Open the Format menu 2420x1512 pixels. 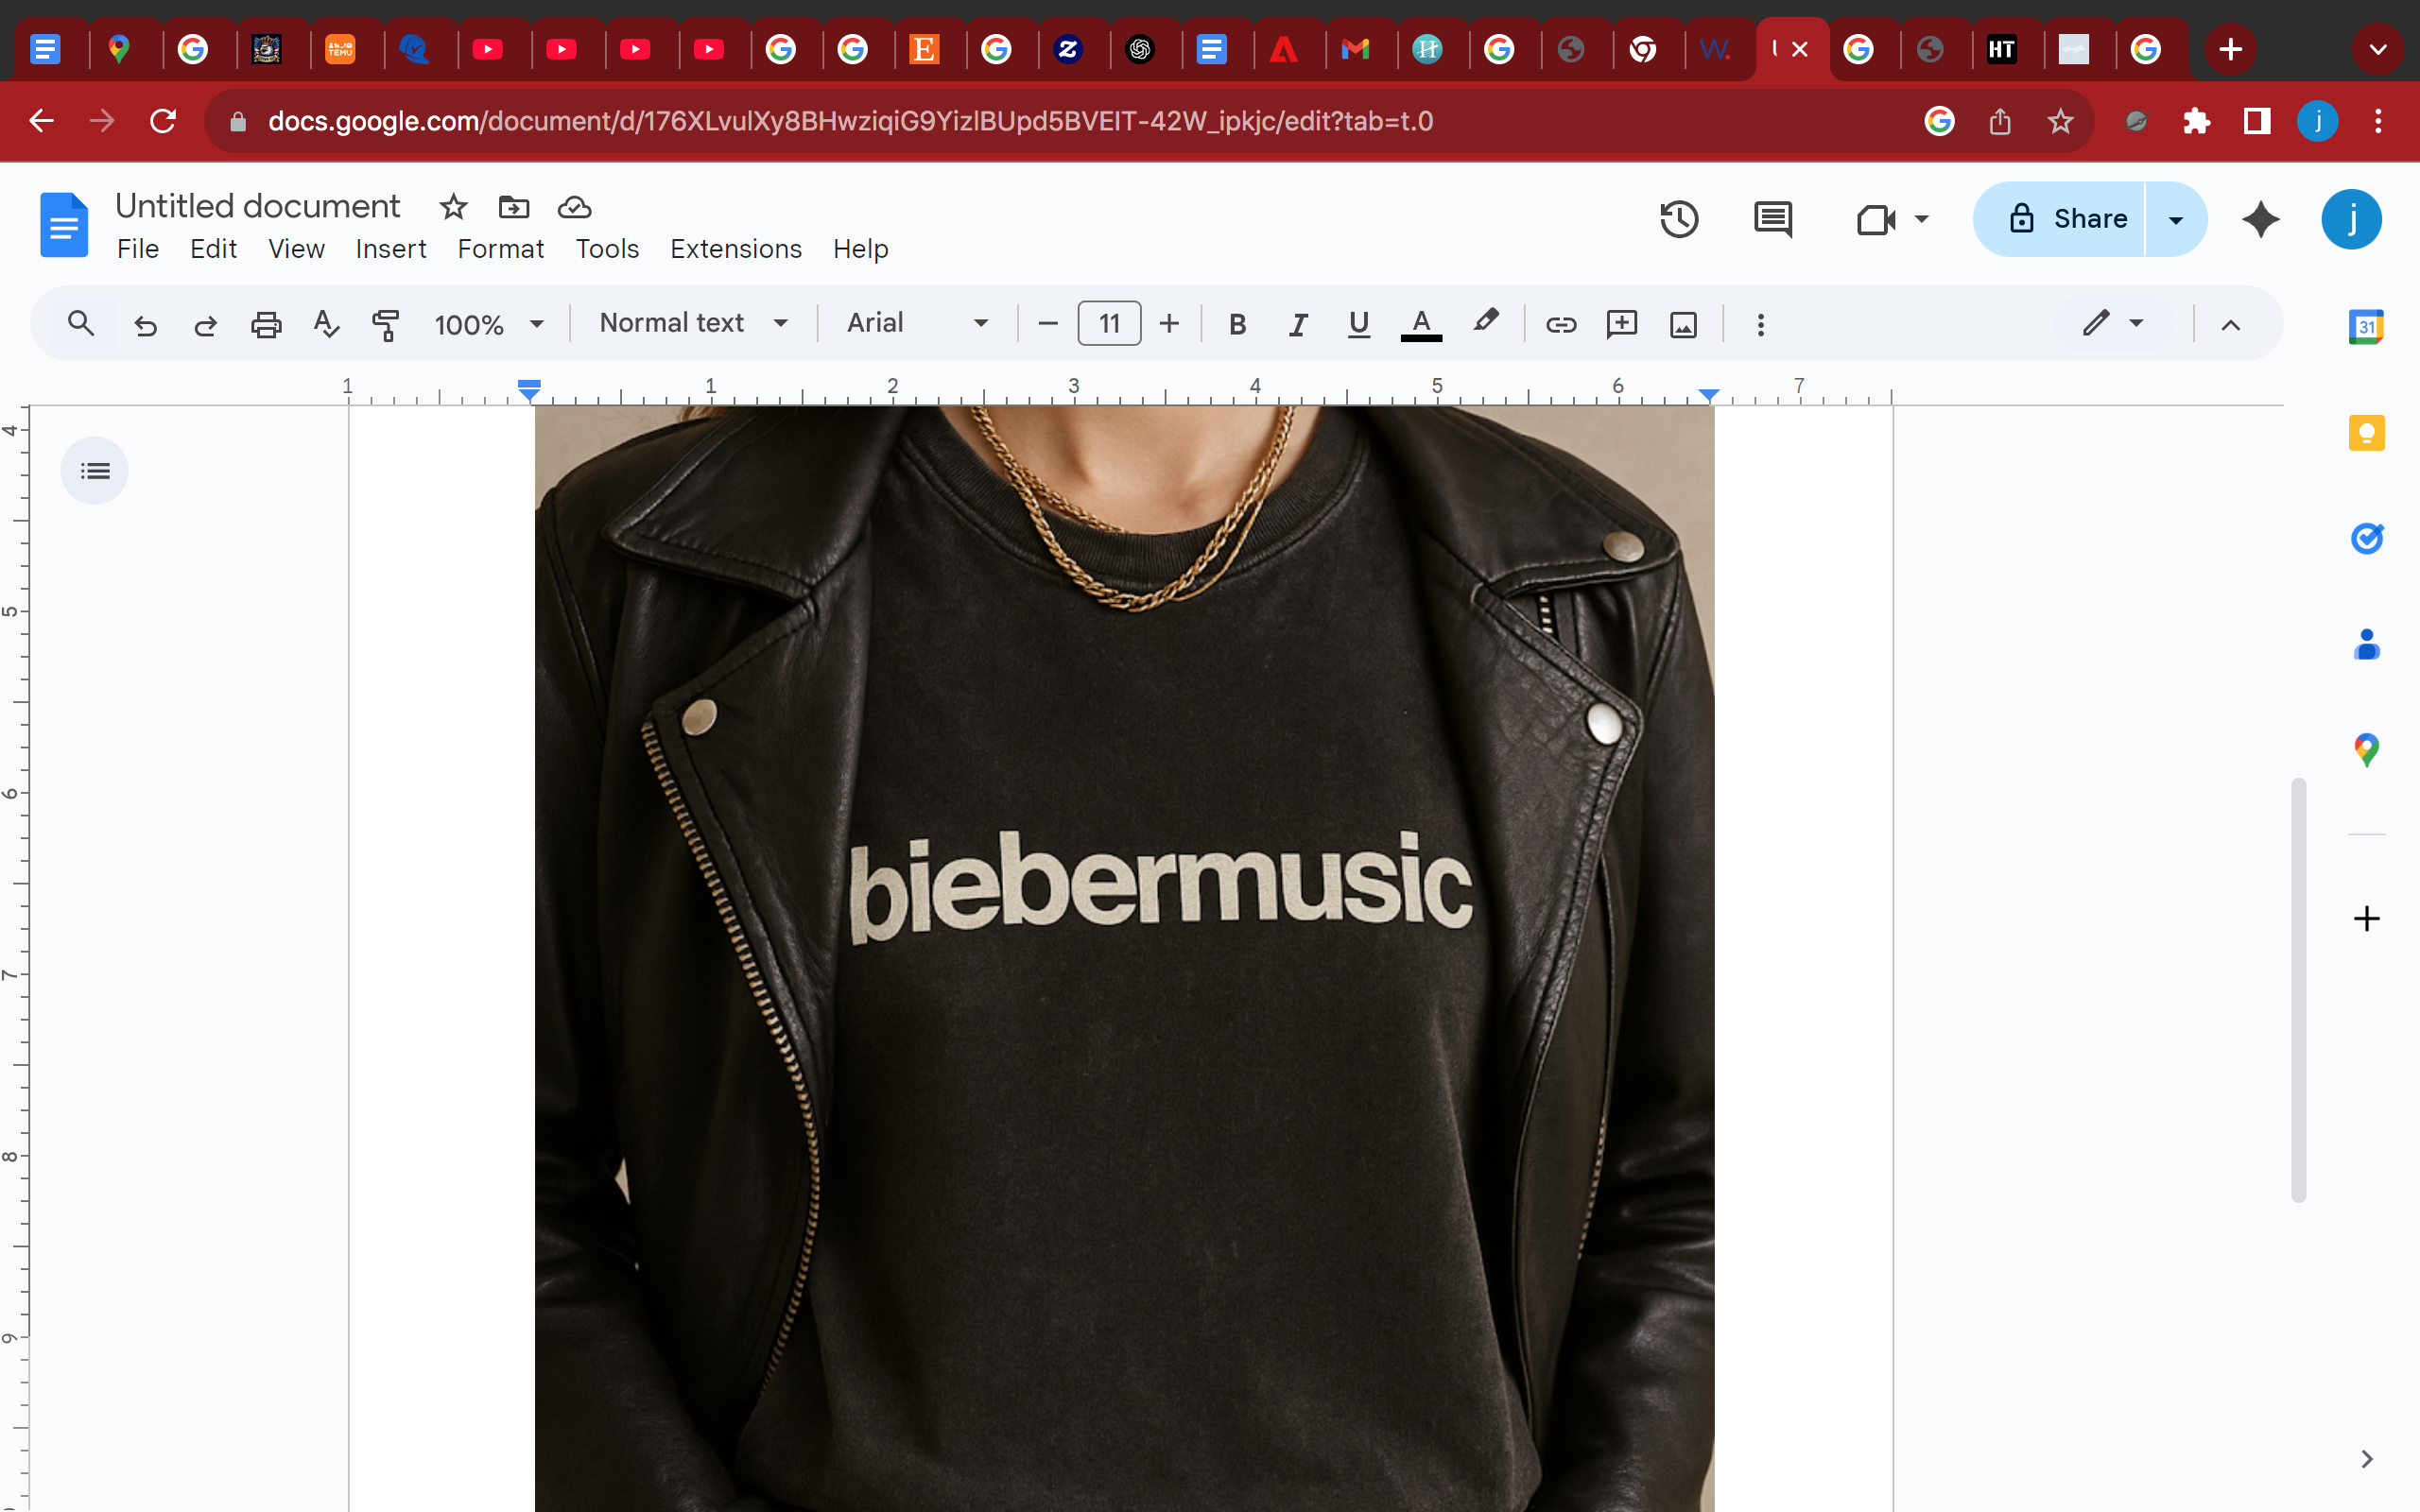(x=500, y=248)
